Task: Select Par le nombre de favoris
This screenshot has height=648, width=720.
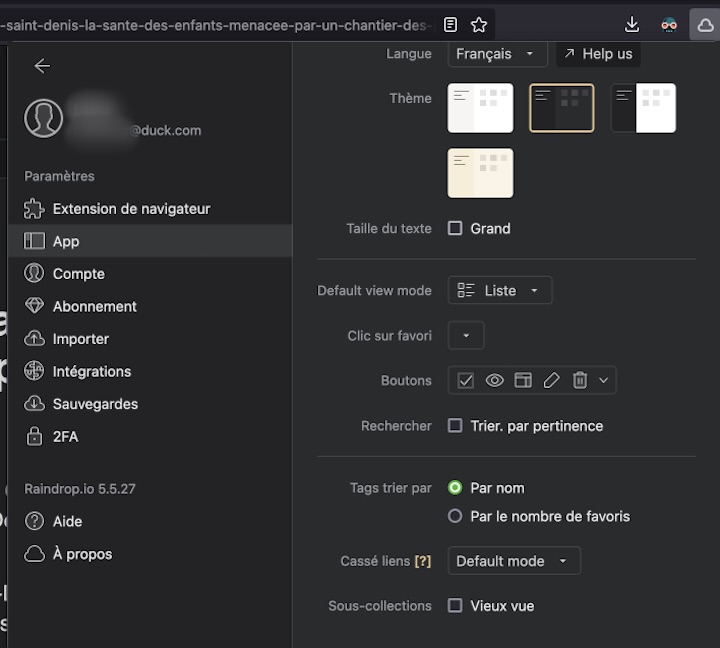Action: [x=455, y=516]
